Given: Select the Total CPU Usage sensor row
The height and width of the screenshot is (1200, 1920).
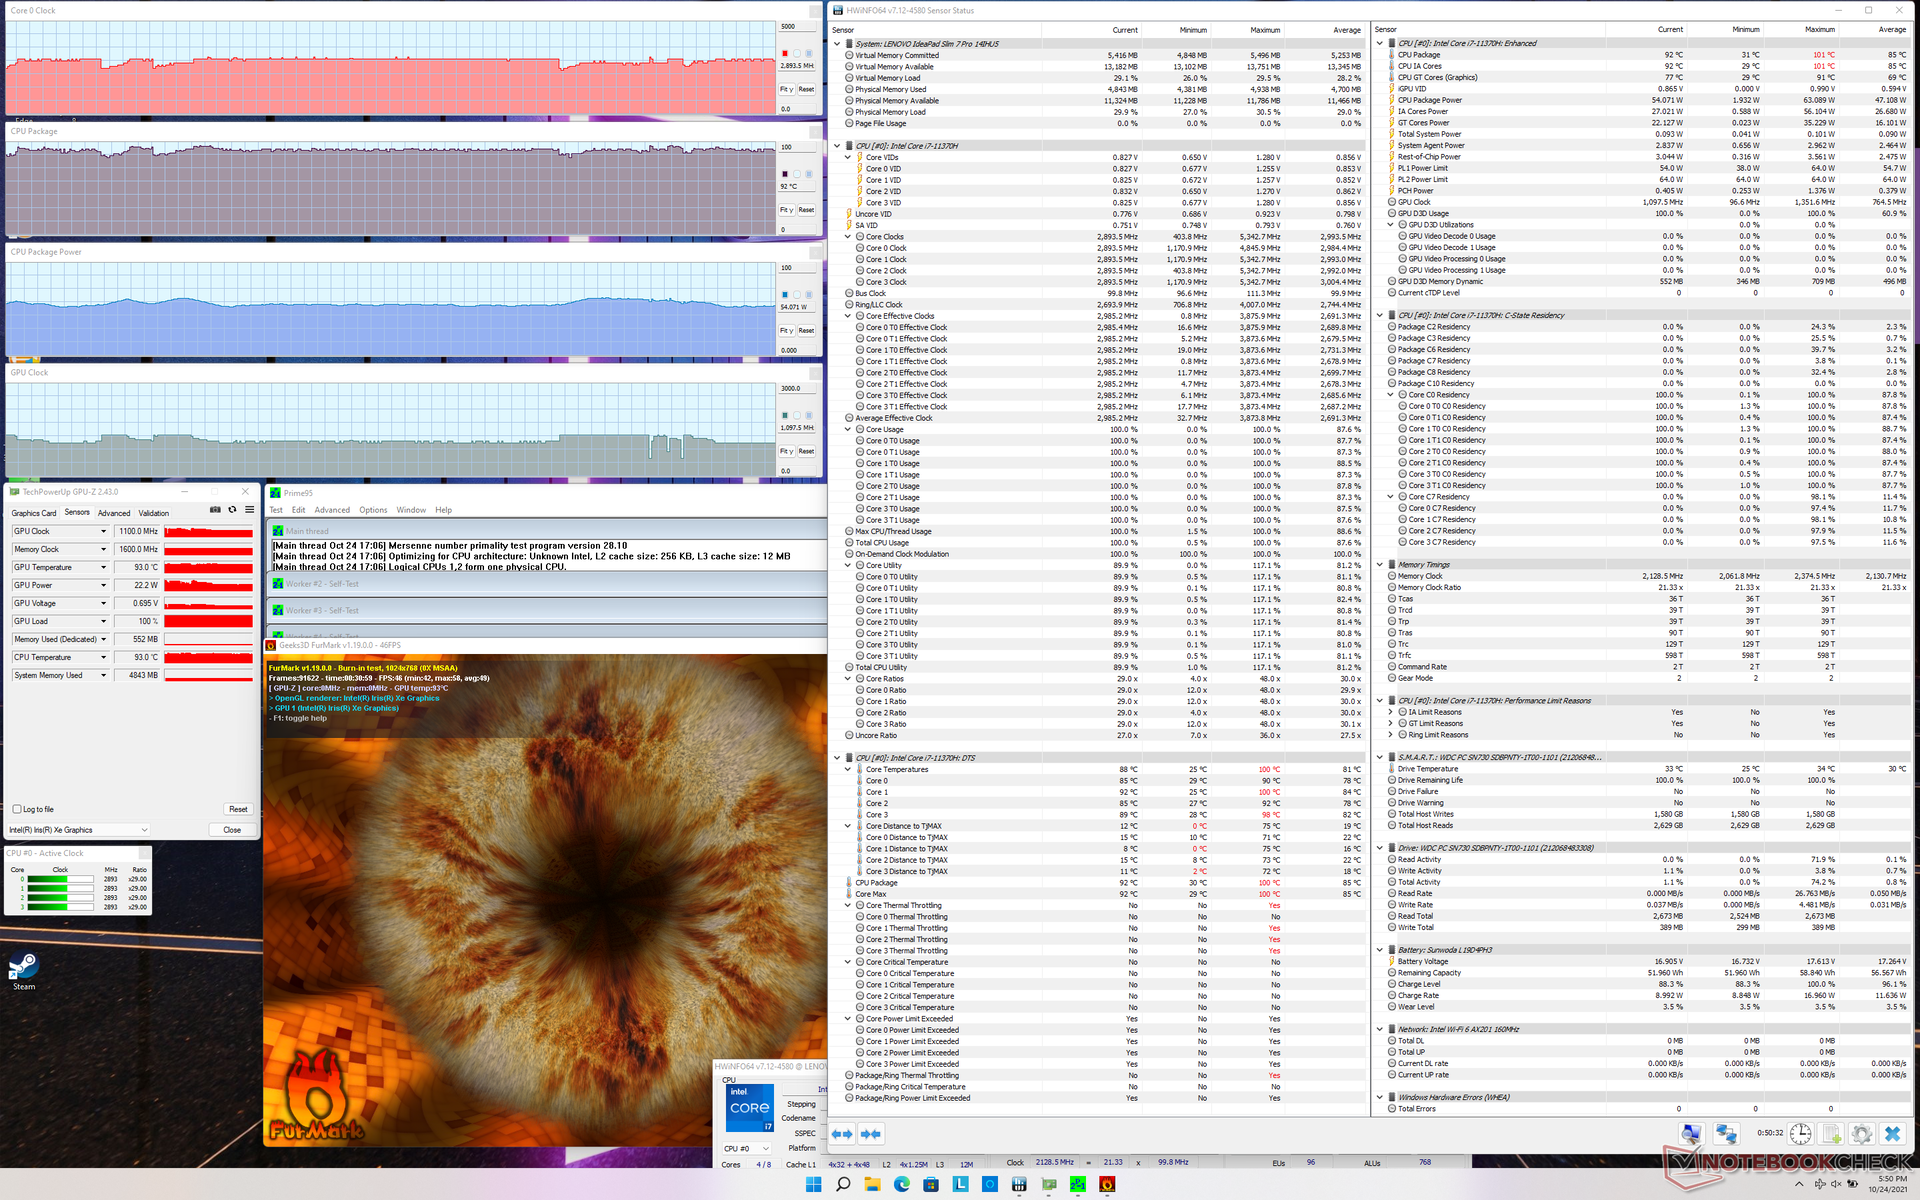Looking at the screenshot, I should (x=1104, y=543).
